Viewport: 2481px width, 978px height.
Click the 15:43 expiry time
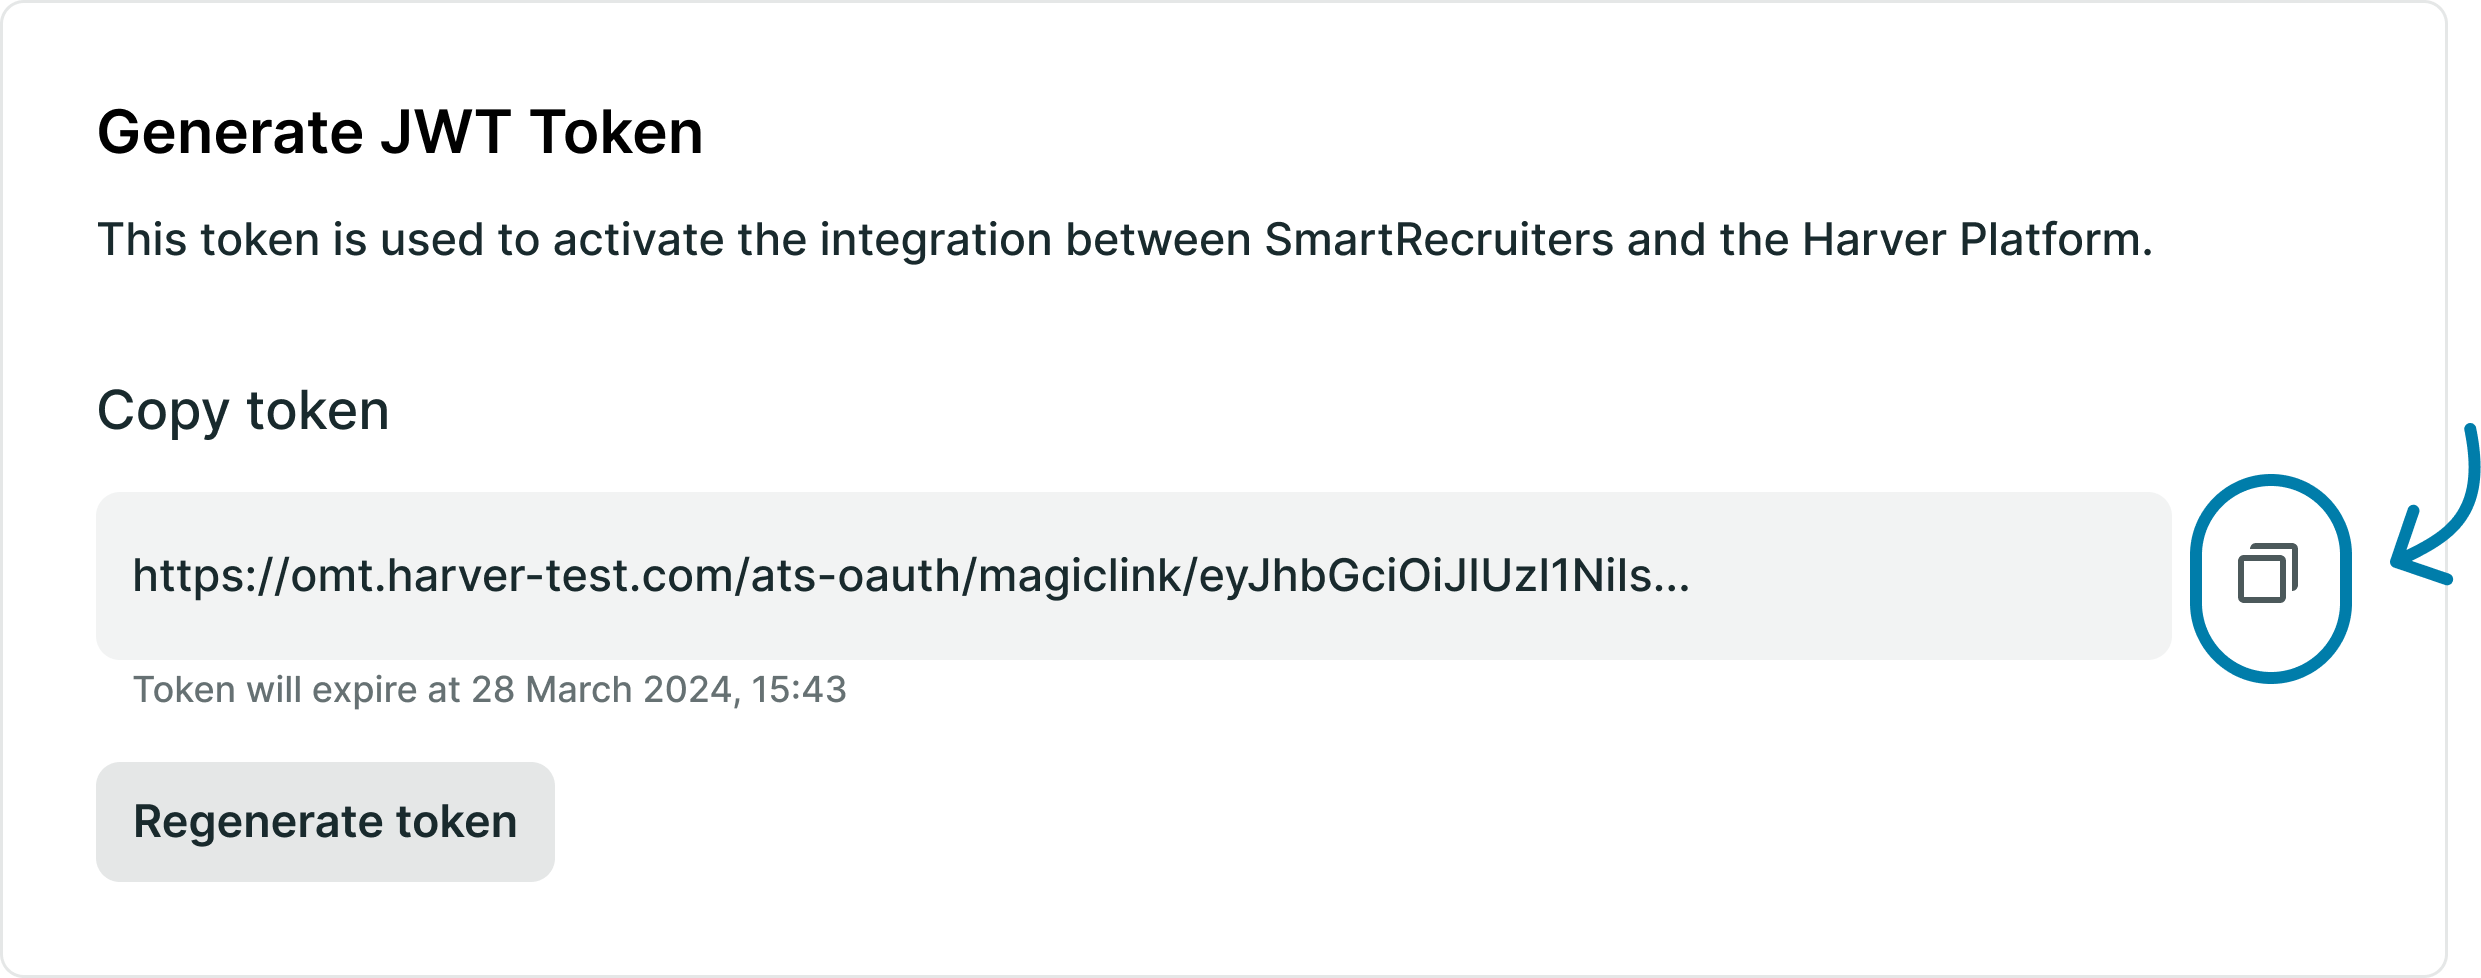coord(798,690)
